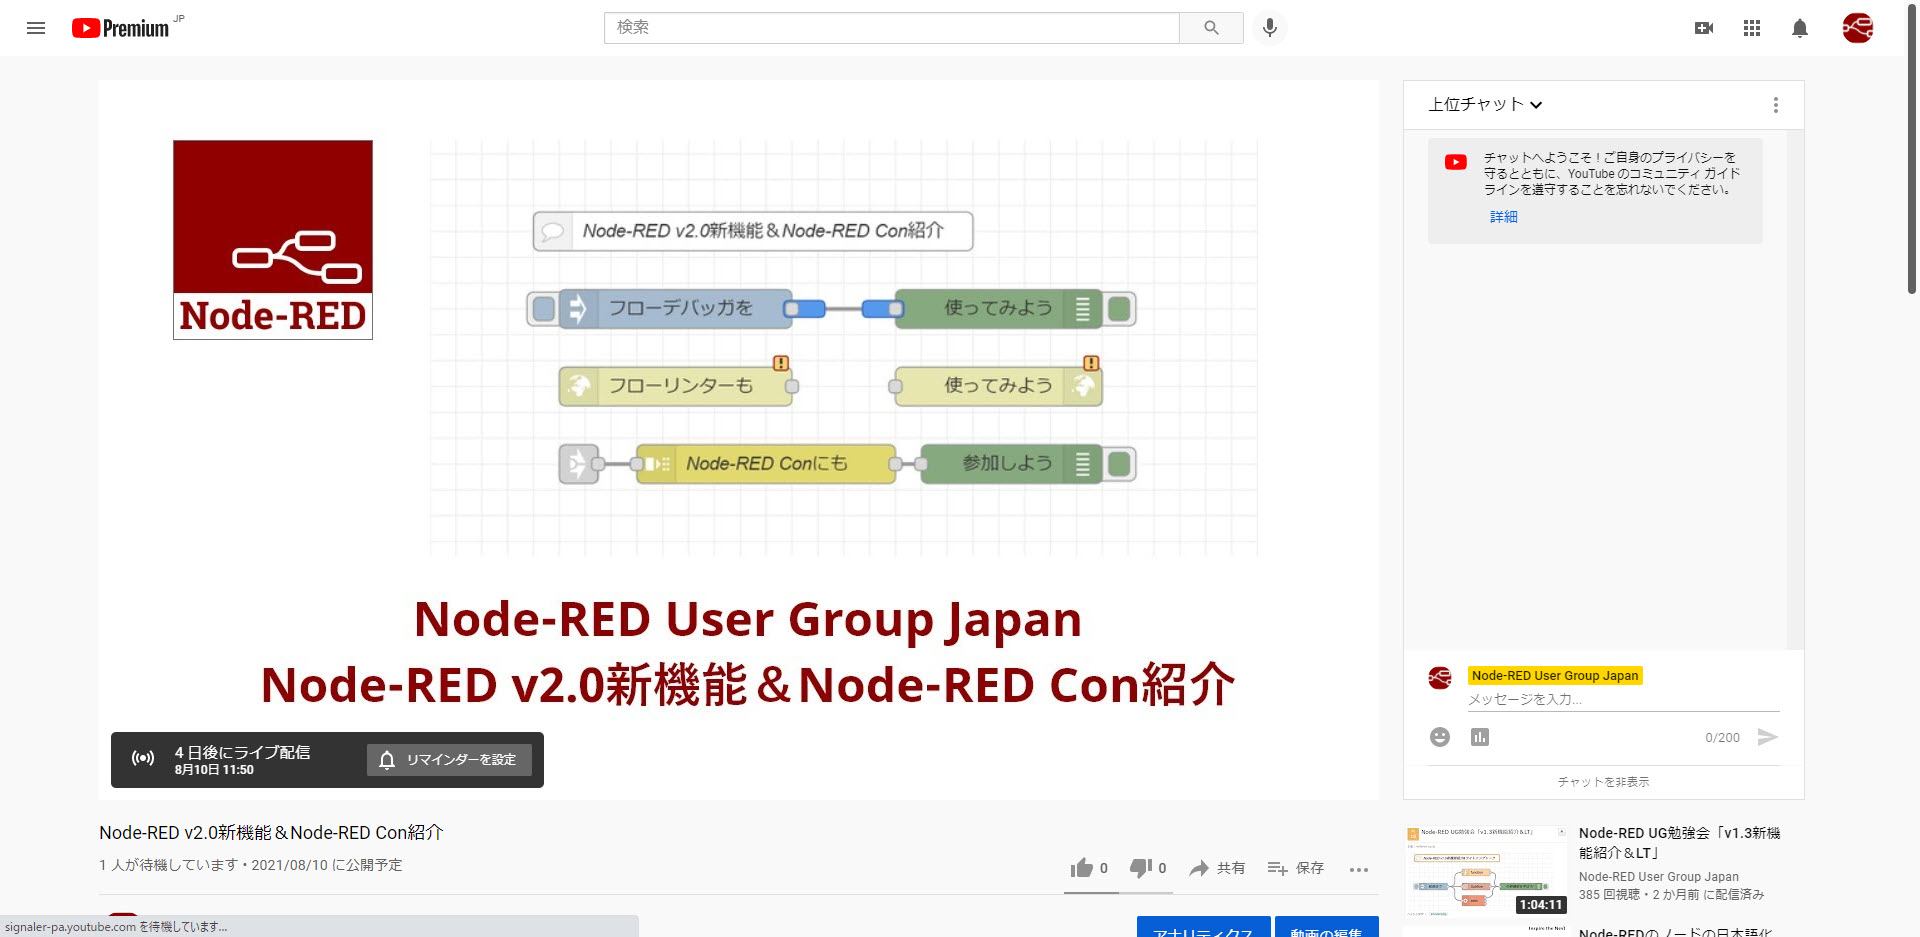Click the search magnifier button
Viewport: 1920px width, 937px height.
(1211, 28)
